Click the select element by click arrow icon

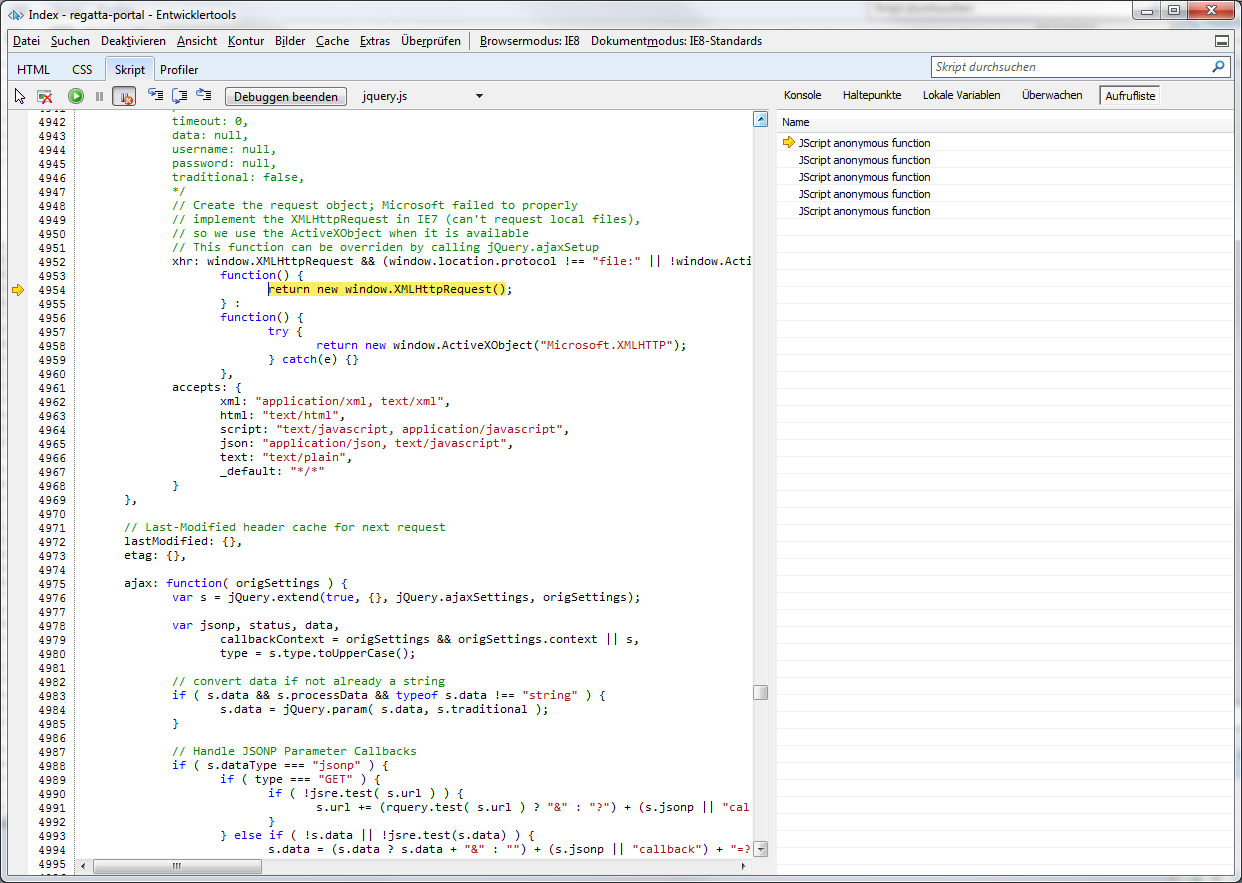tap(20, 96)
